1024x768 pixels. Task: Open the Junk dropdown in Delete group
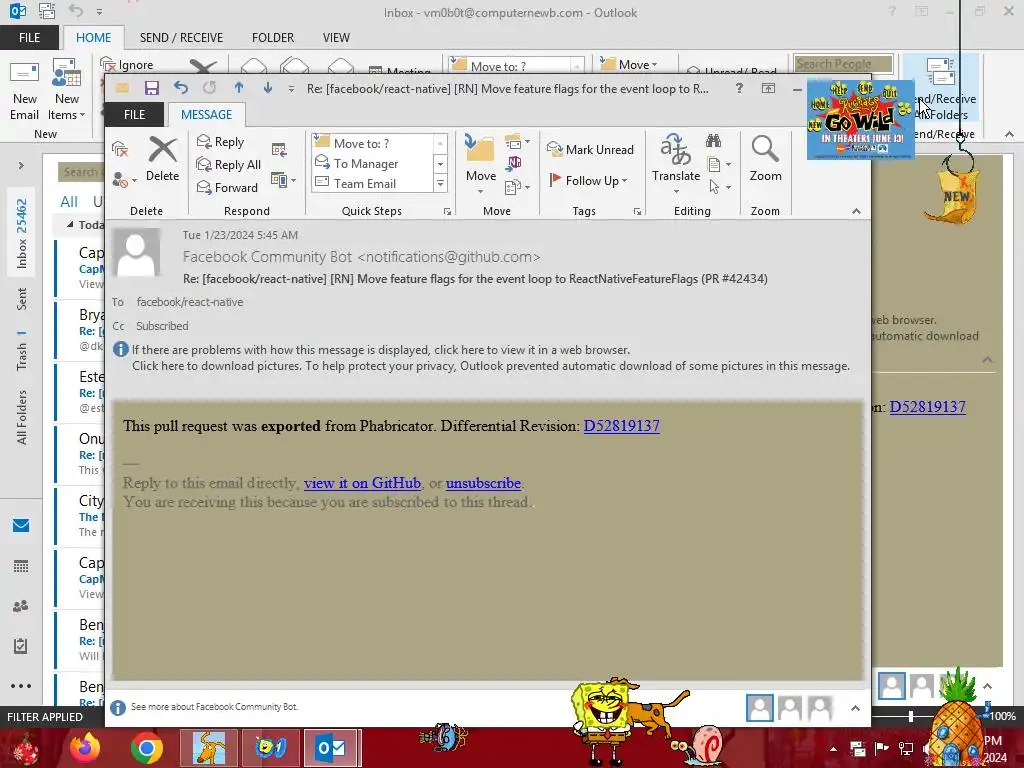[123, 180]
